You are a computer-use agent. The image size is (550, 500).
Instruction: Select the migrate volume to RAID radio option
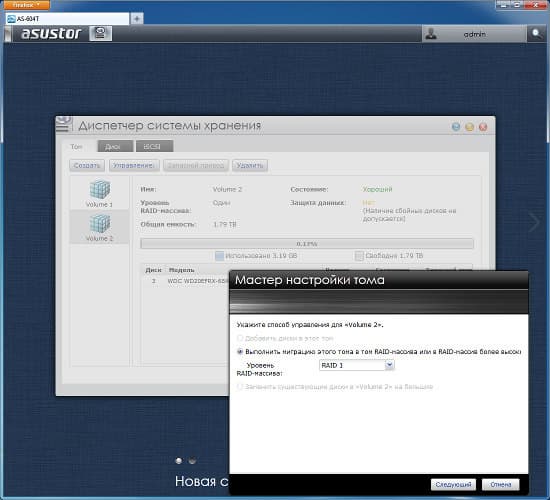click(240, 351)
